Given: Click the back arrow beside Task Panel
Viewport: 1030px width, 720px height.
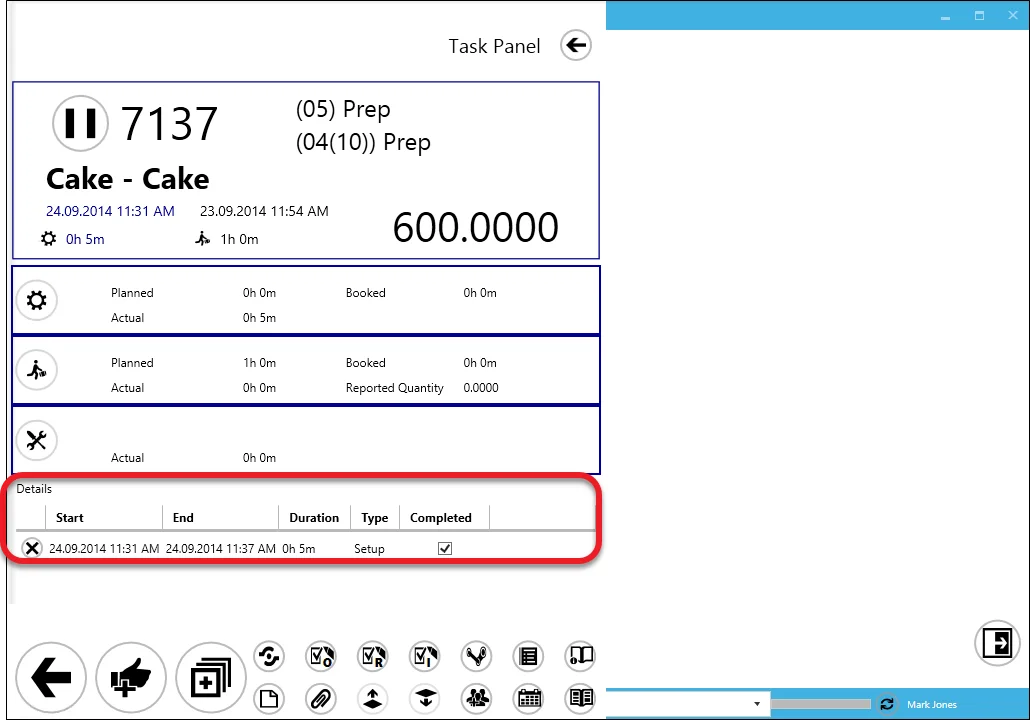Looking at the screenshot, I should (x=575, y=45).
